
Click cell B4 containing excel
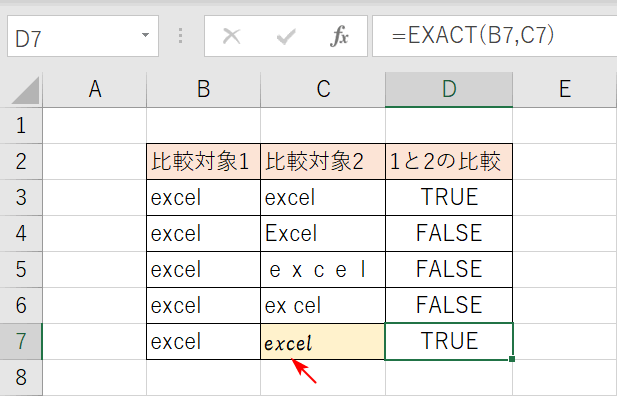(203, 233)
